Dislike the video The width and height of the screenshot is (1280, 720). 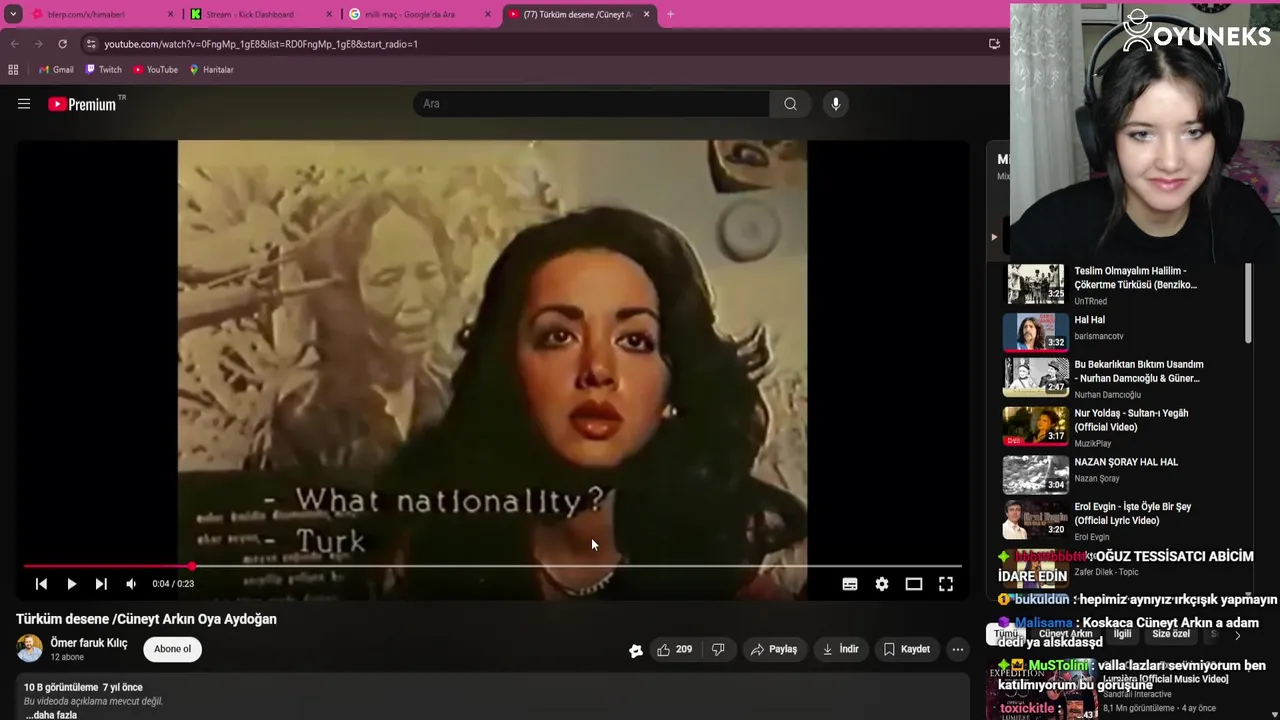(718, 649)
